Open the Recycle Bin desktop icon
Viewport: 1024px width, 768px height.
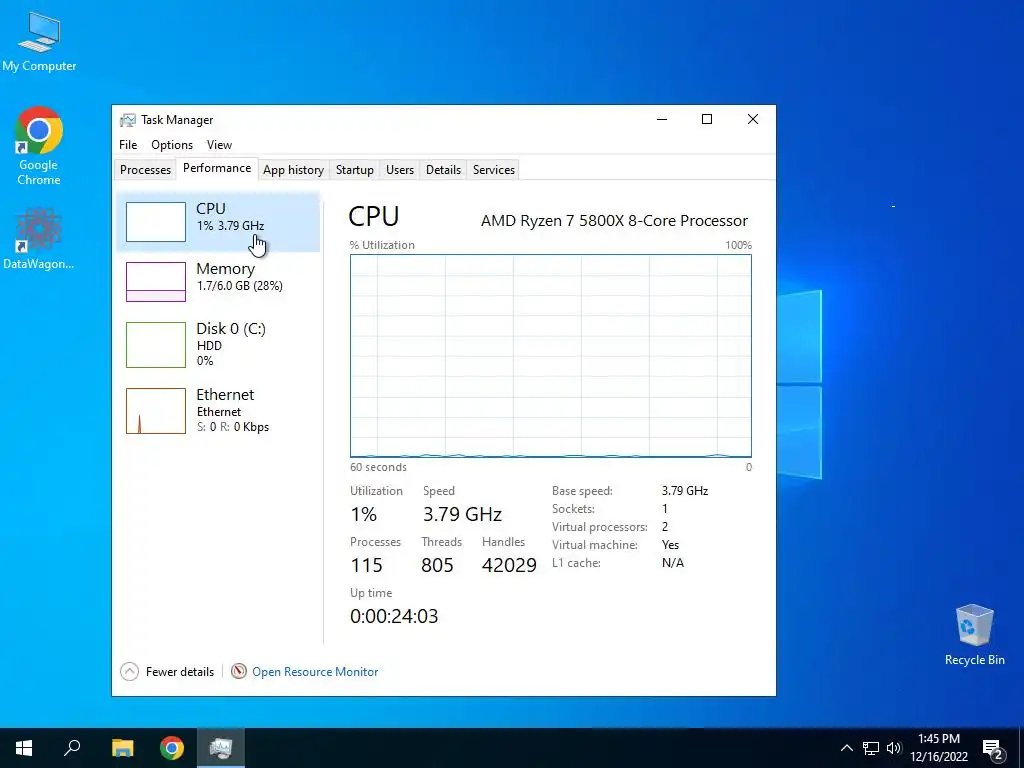pyautogui.click(x=974, y=635)
